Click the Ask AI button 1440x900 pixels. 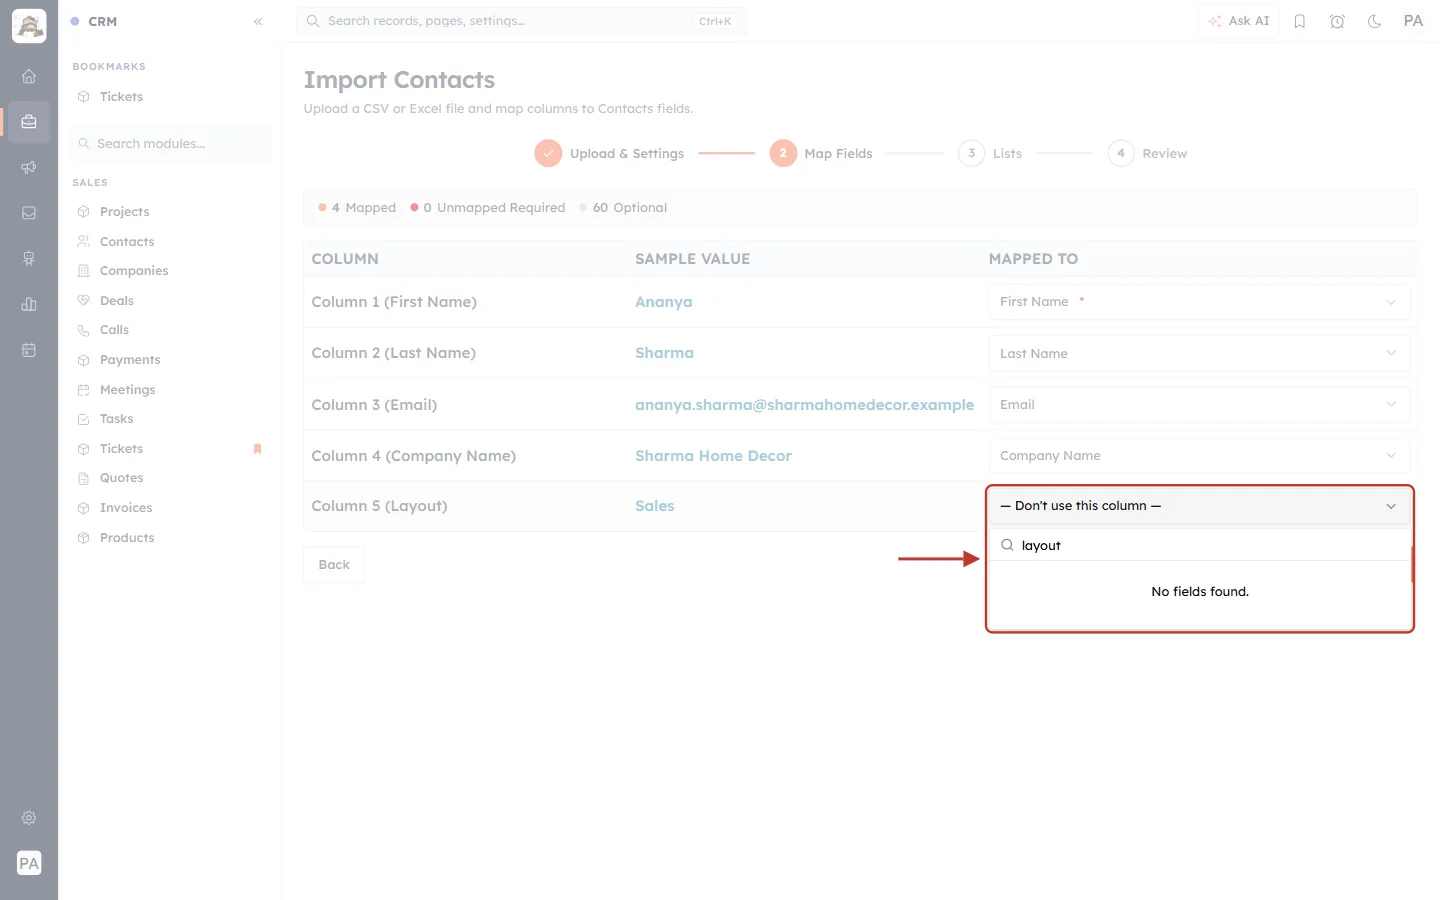pos(1238,21)
